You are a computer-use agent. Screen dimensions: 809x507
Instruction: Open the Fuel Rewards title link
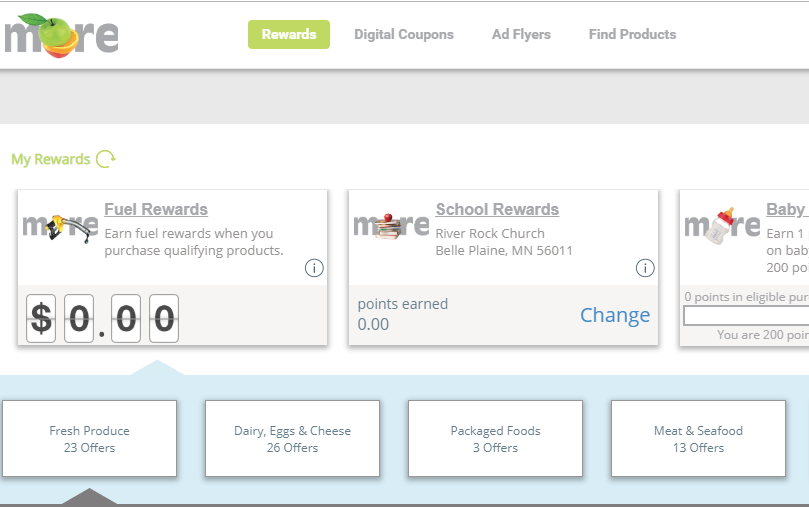point(156,210)
